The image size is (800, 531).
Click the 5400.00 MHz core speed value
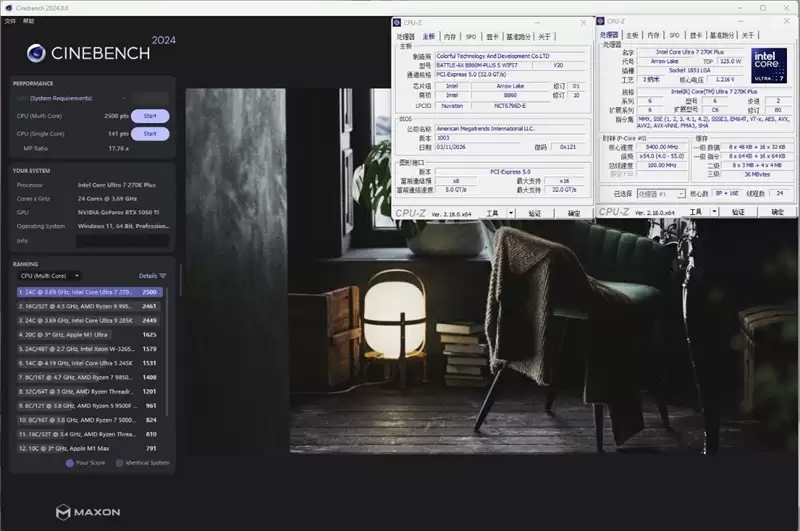pos(662,147)
